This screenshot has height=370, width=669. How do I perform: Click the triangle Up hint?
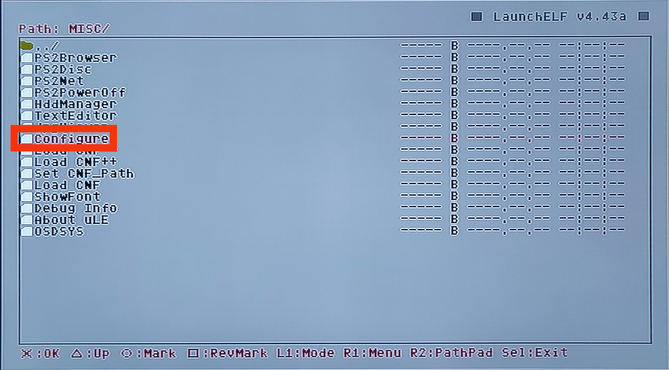pyautogui.click(x=90, y=353)
